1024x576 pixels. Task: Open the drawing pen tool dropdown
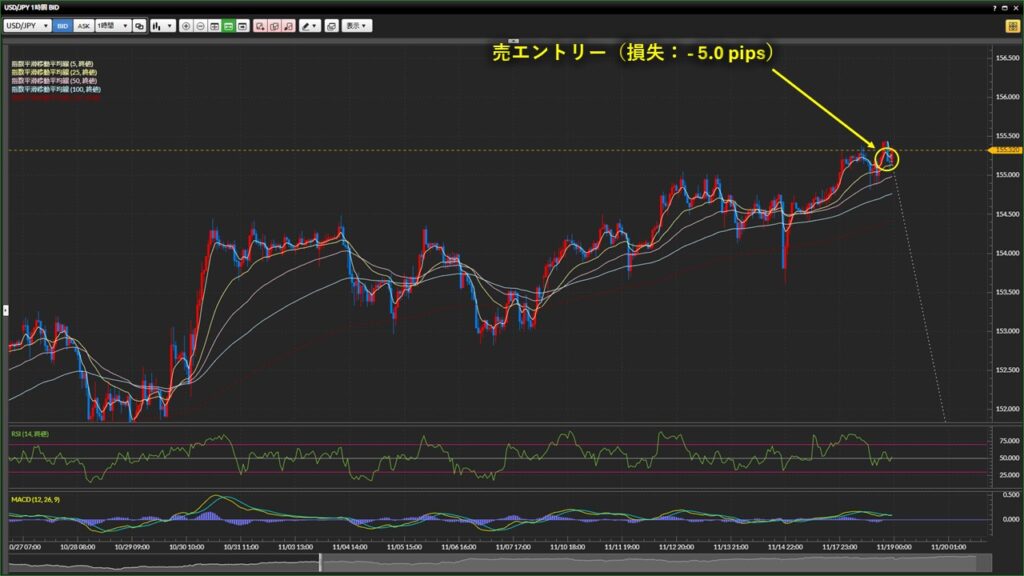tap(310, 25)
